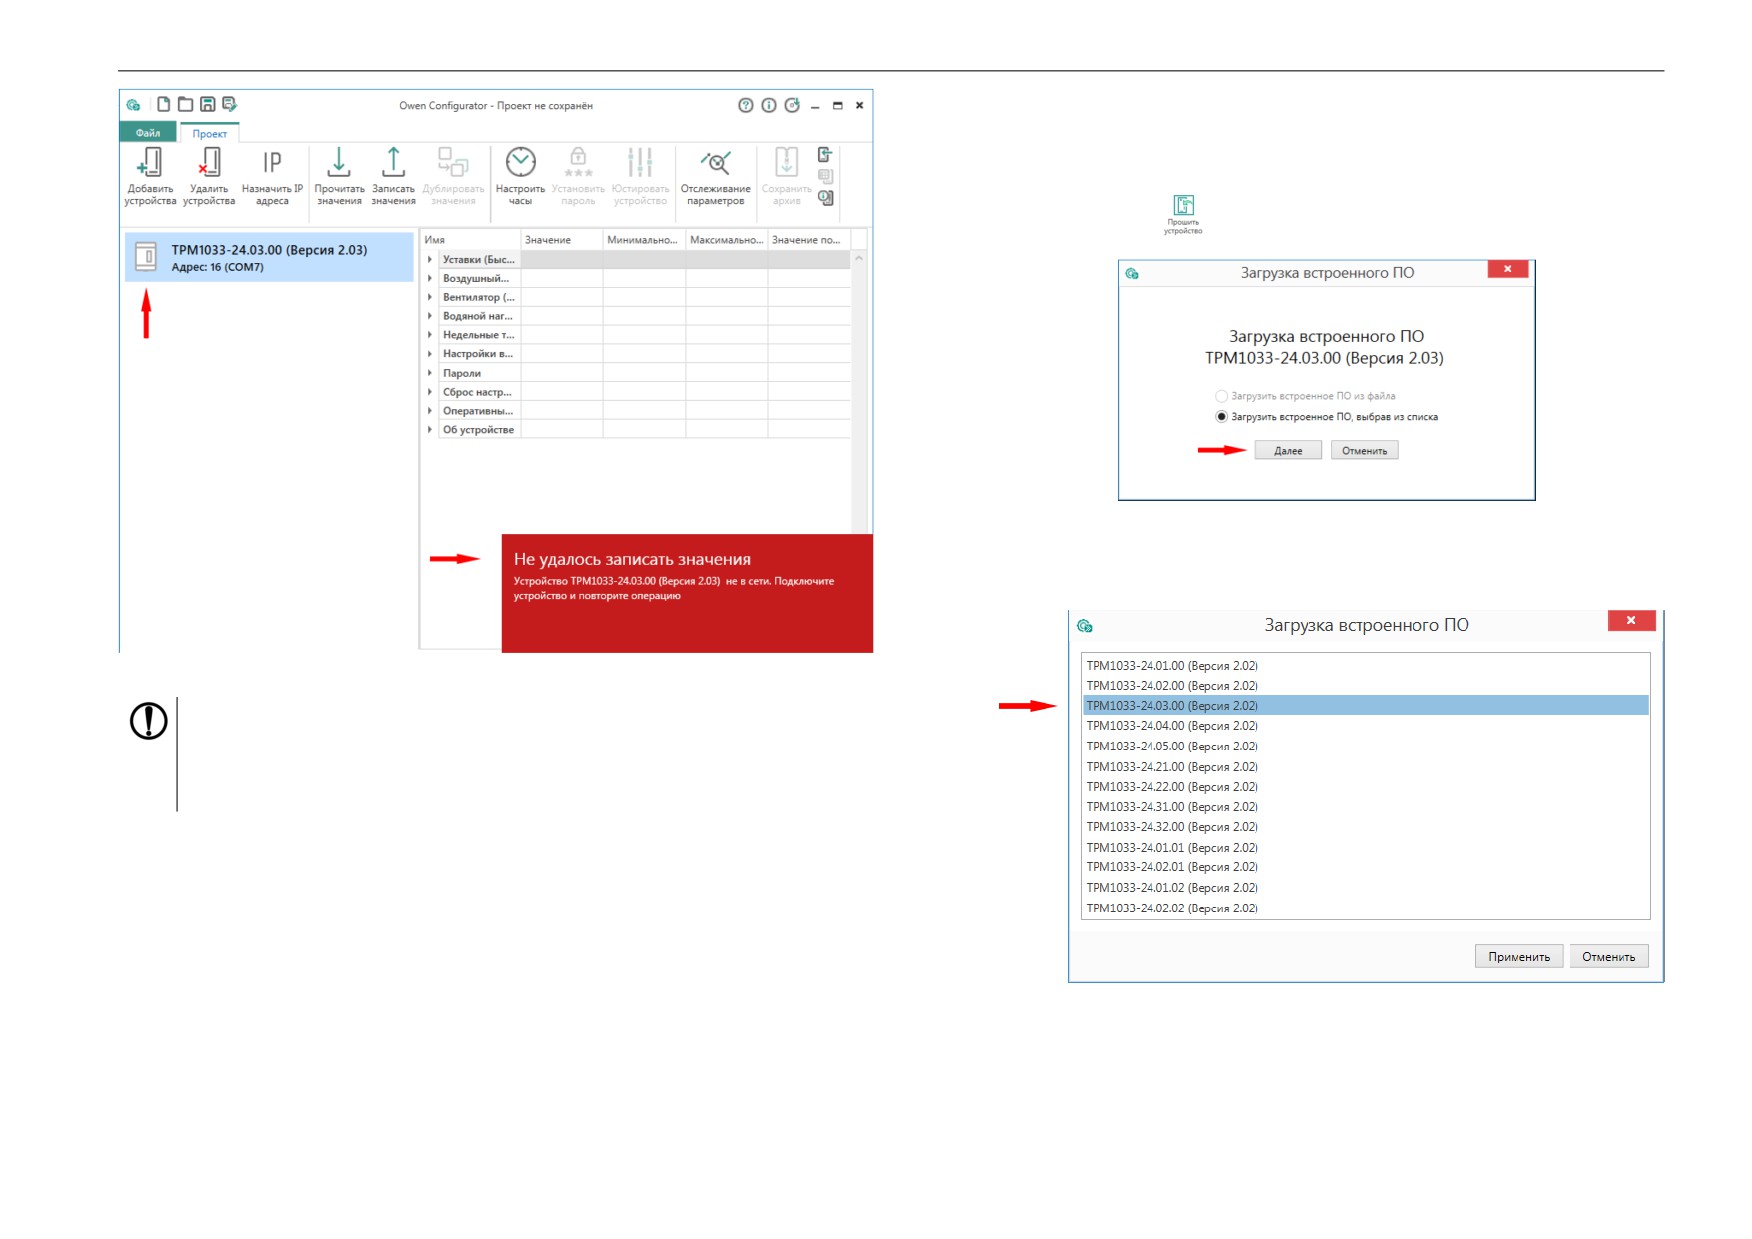Select firmware 'ТРМ1033-24.05.00 (Версия 2.02)'
This screenshot has width=1752, height=1239.
(1365, 747)
